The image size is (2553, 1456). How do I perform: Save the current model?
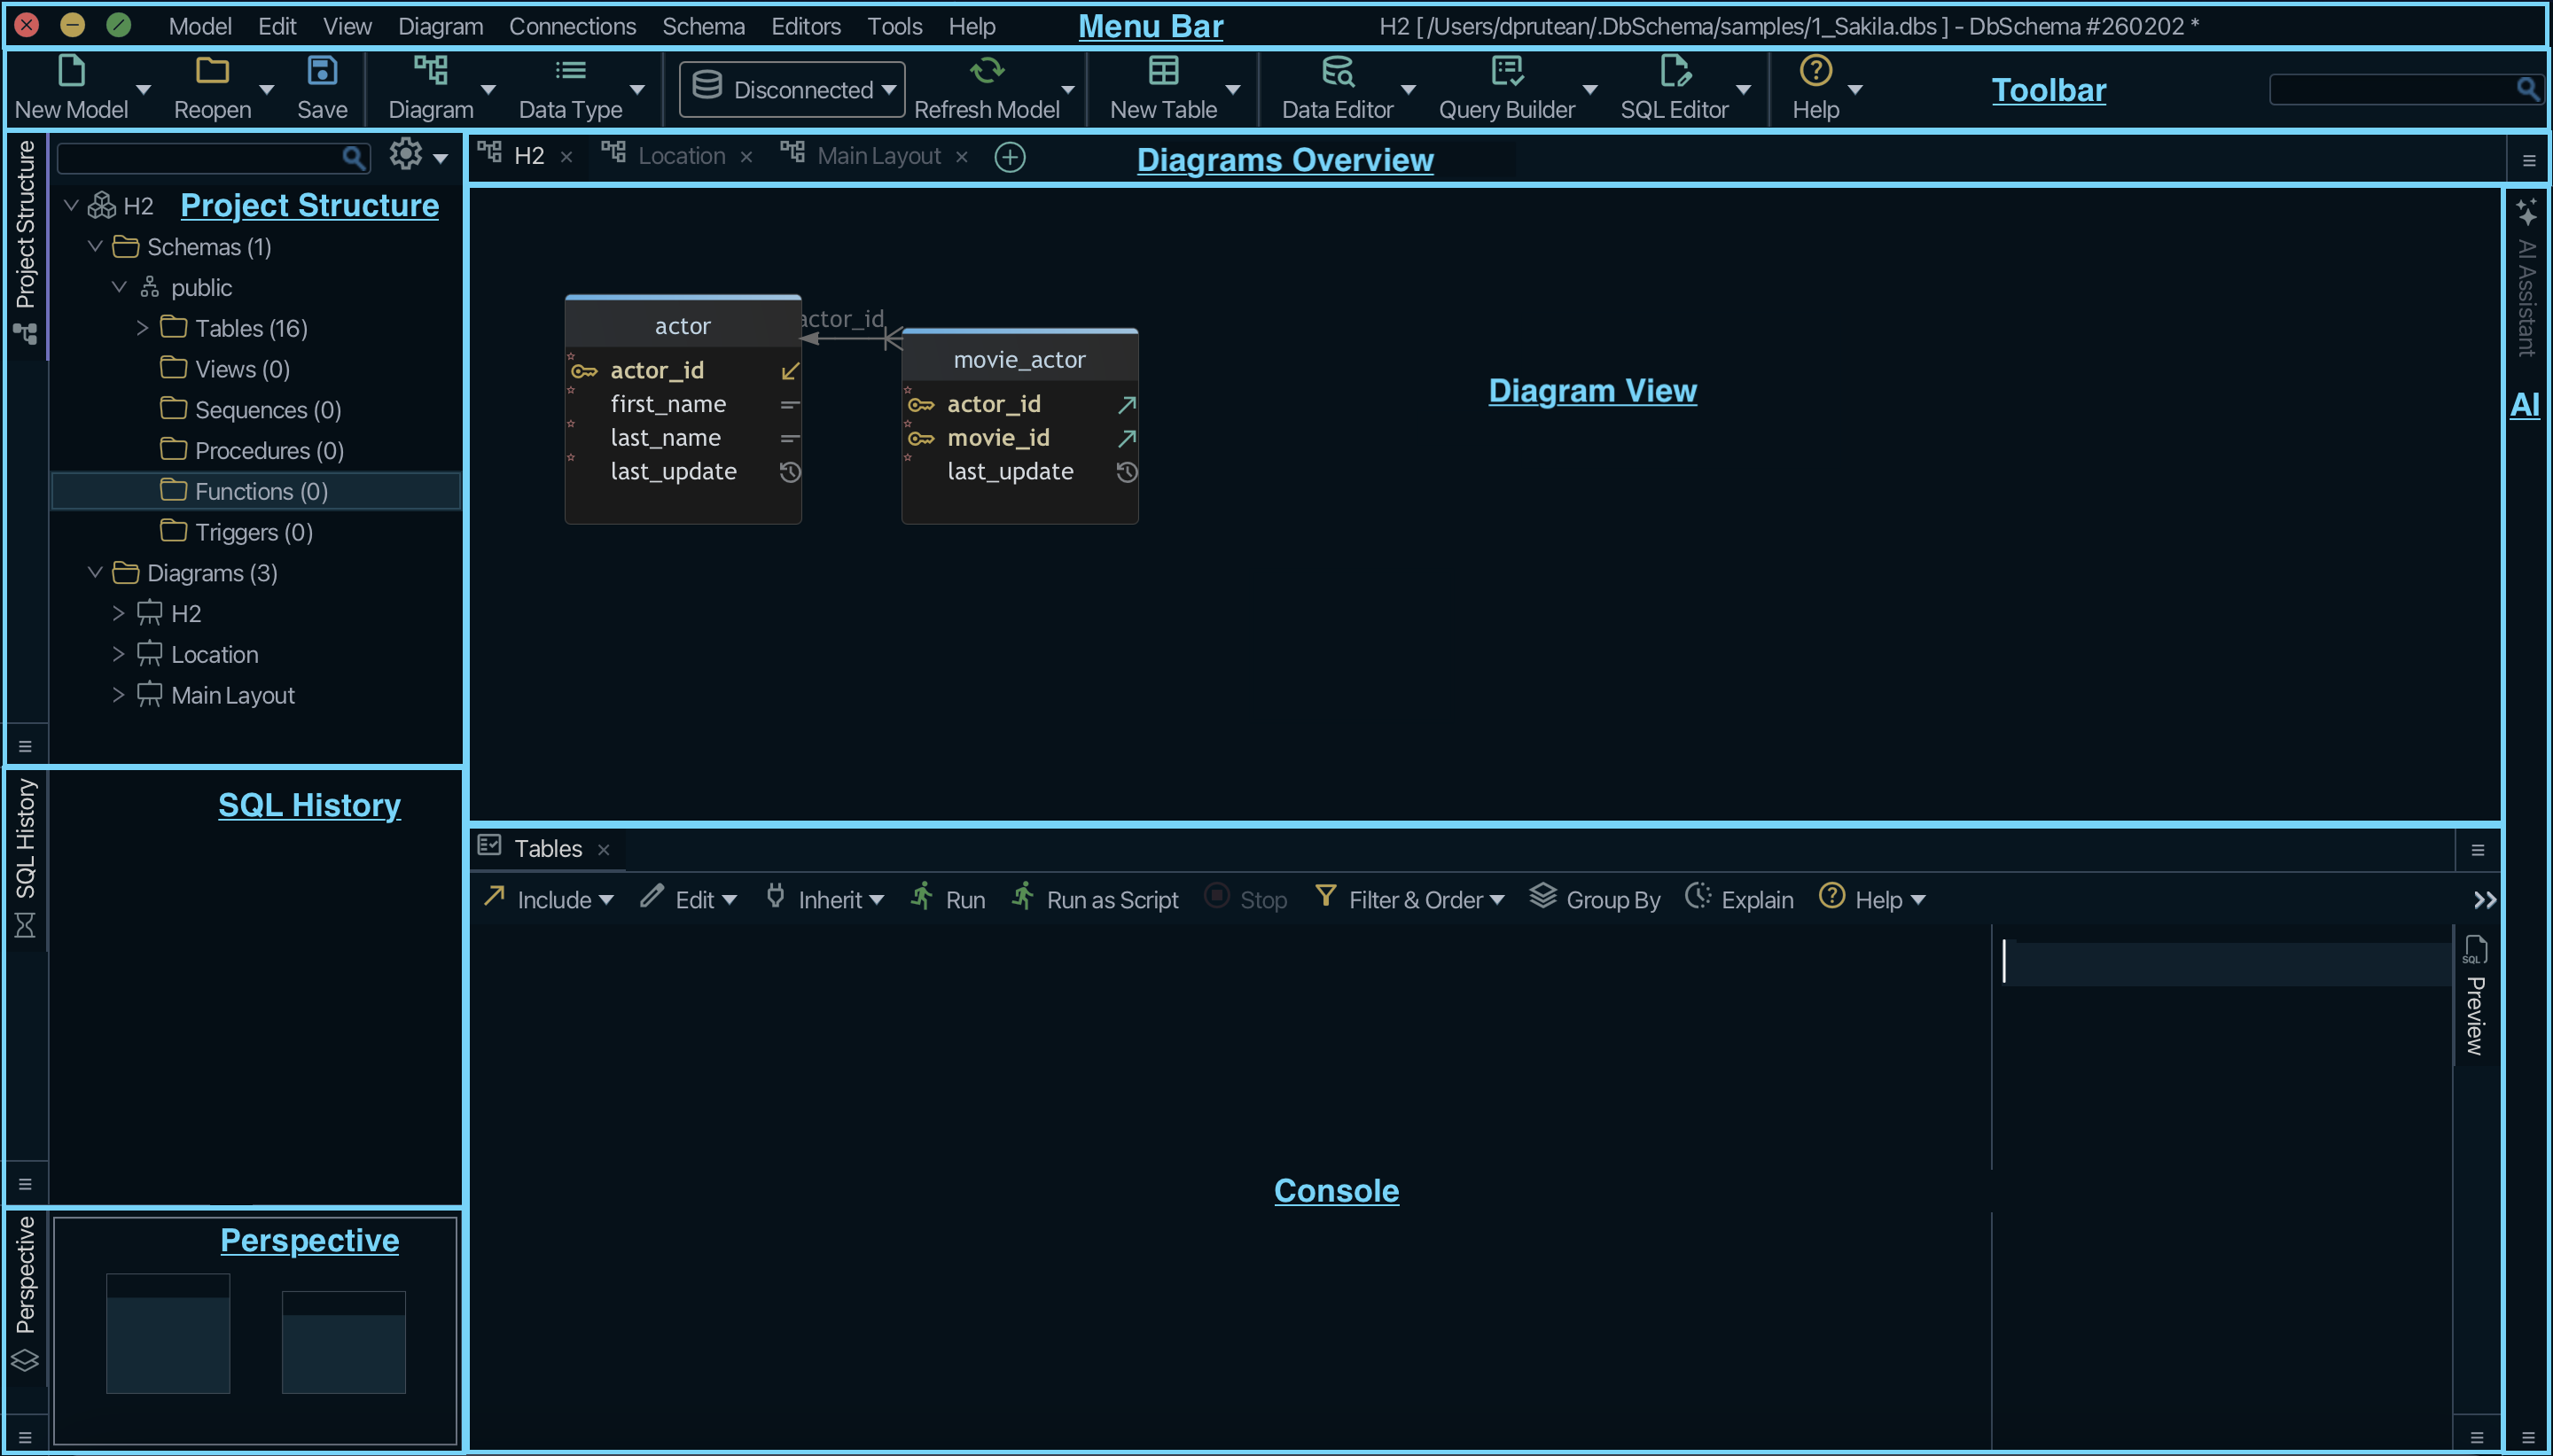click(320, 88)
